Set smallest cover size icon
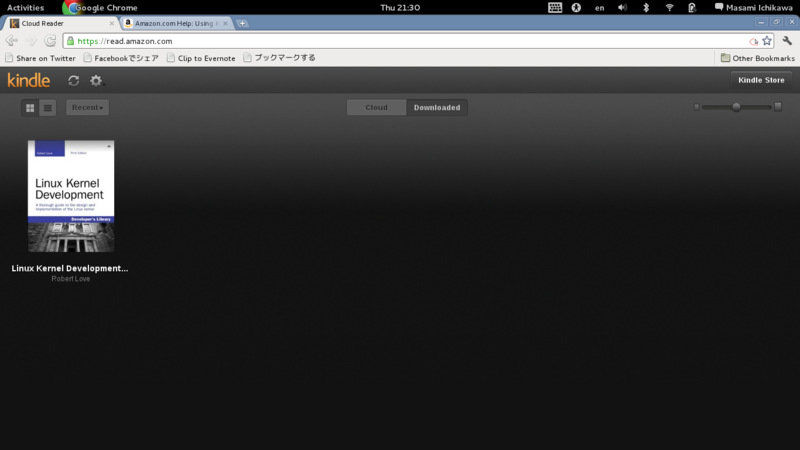This screenshot has width=800, height=450. coord(696,107)
